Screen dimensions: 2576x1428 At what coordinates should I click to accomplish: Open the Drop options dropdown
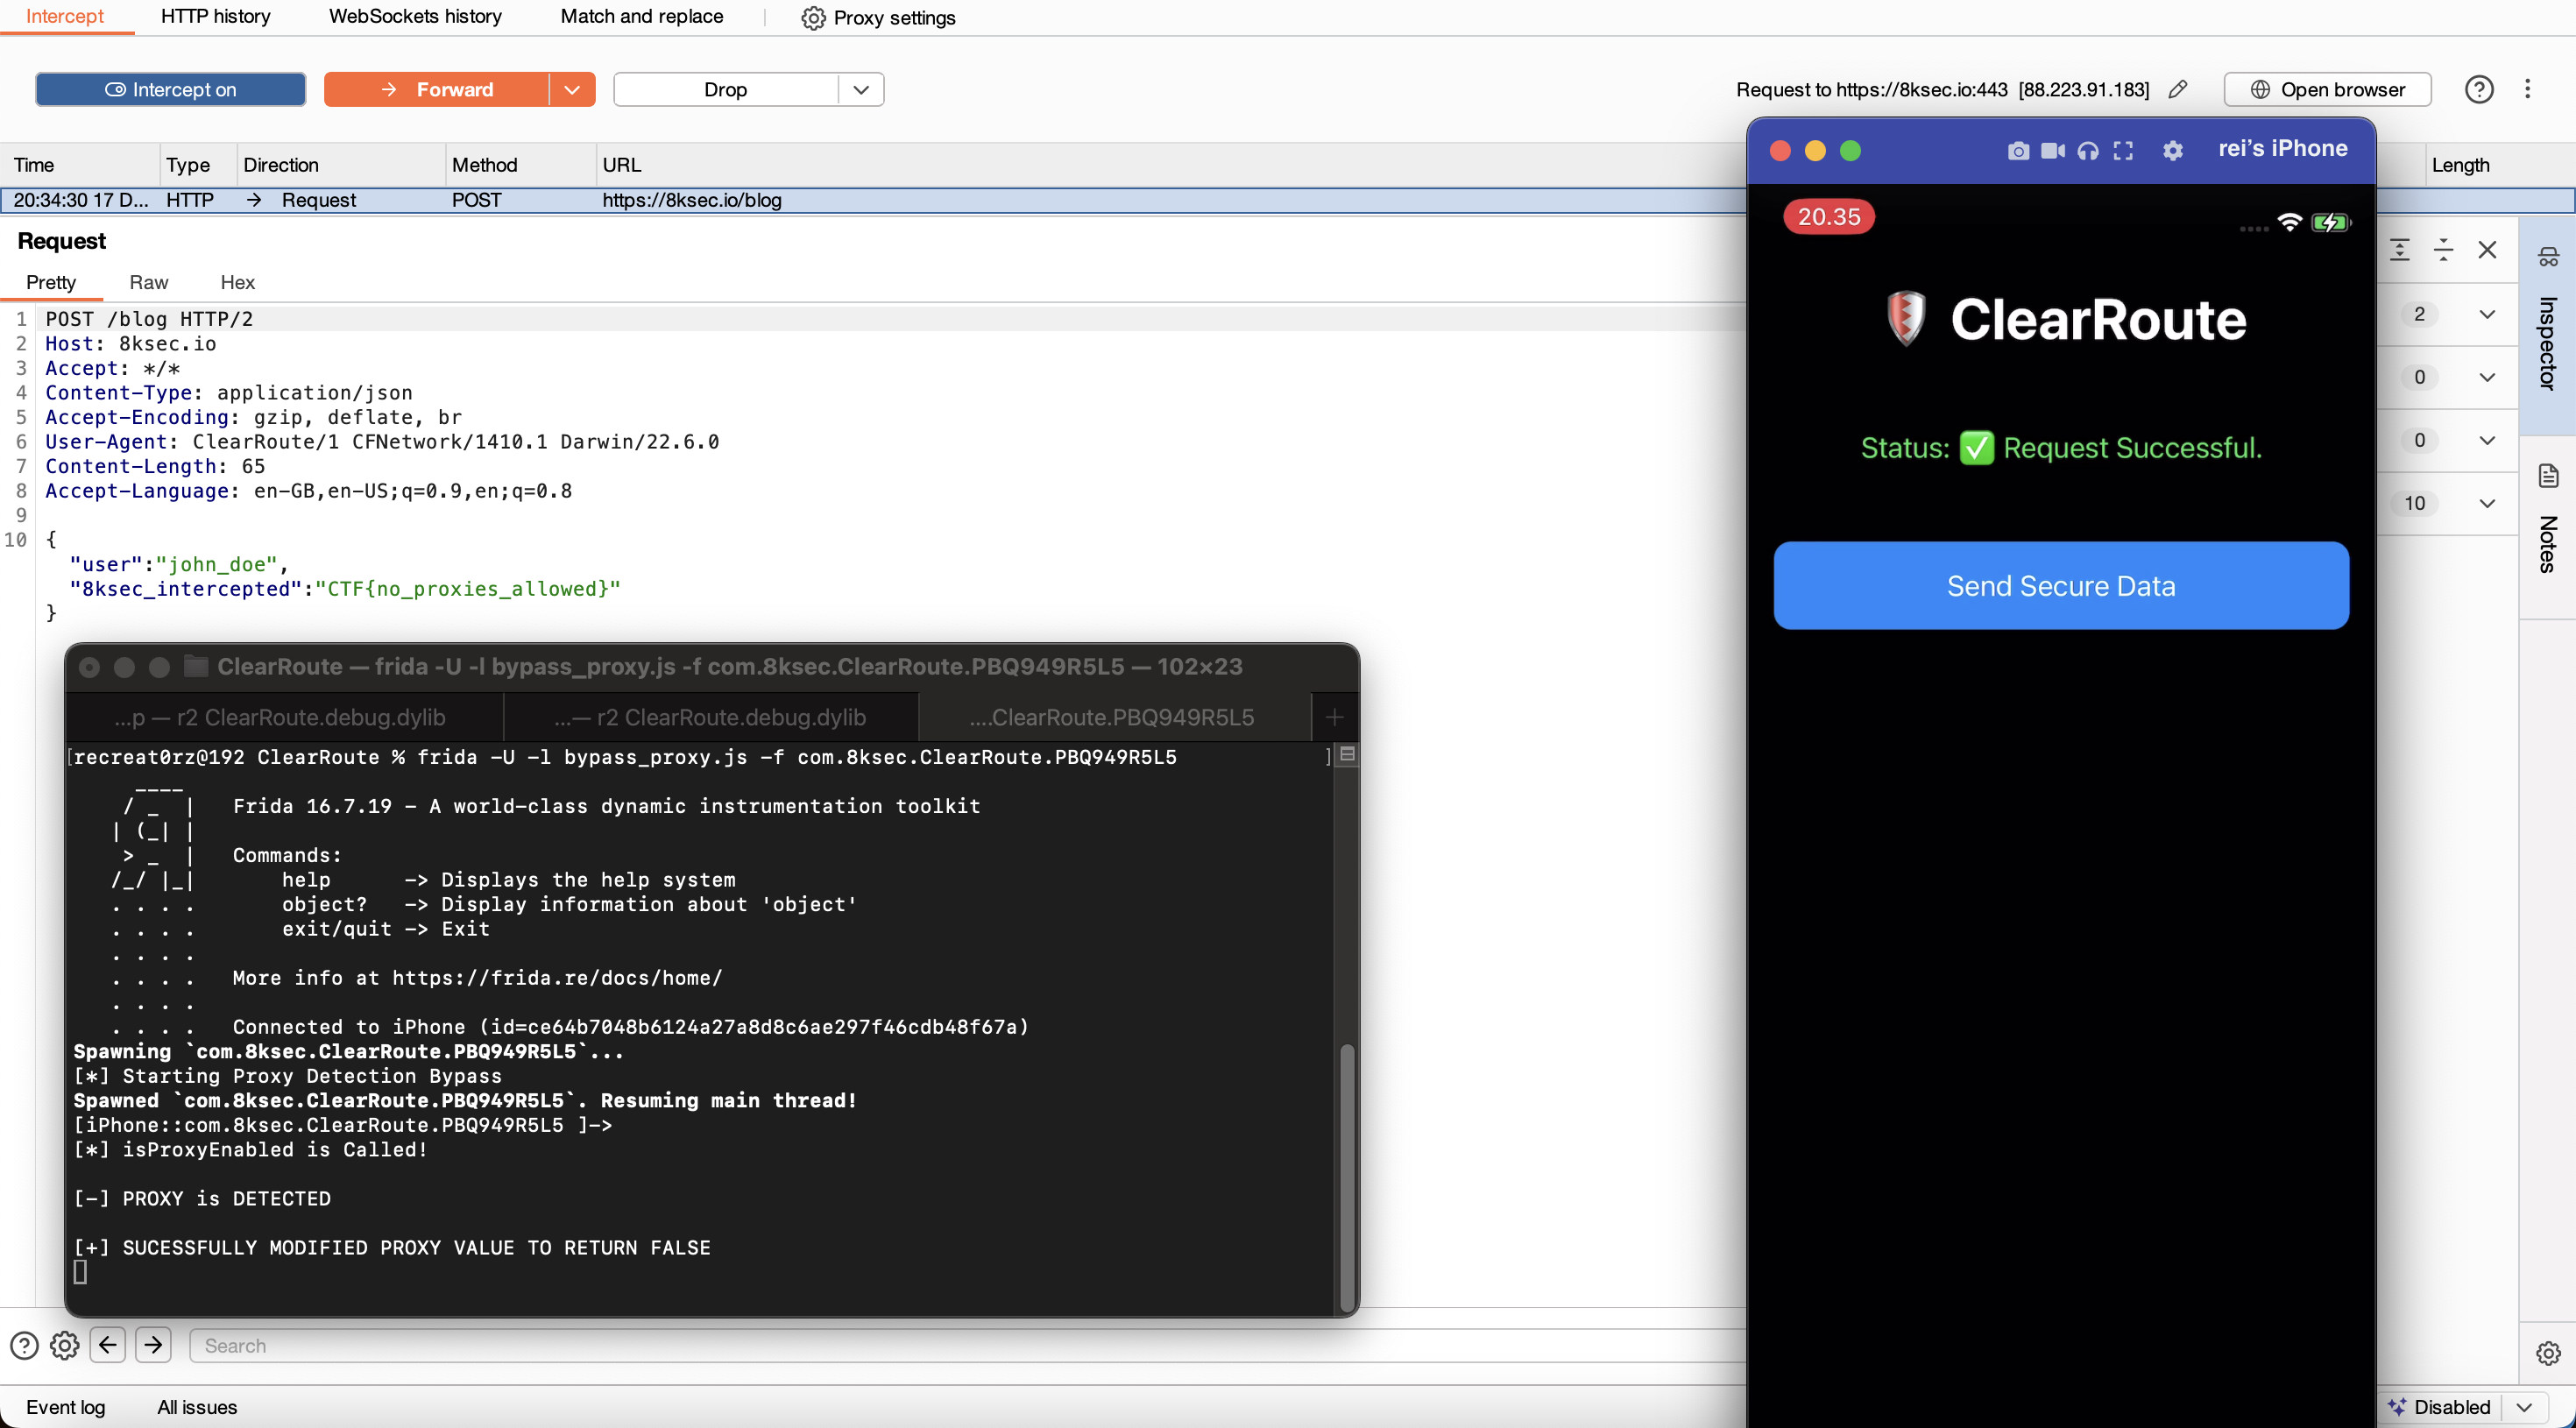[x=861, y=90]
